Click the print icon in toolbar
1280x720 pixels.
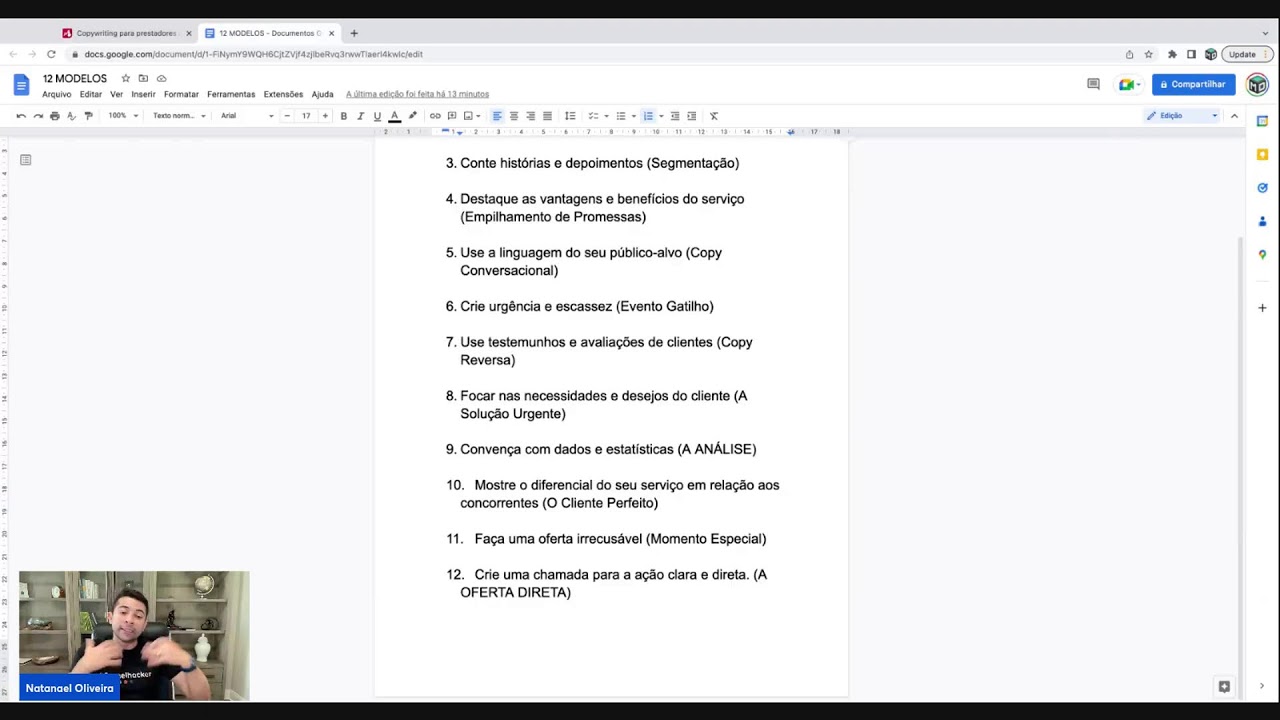click(x=54, y=116)
